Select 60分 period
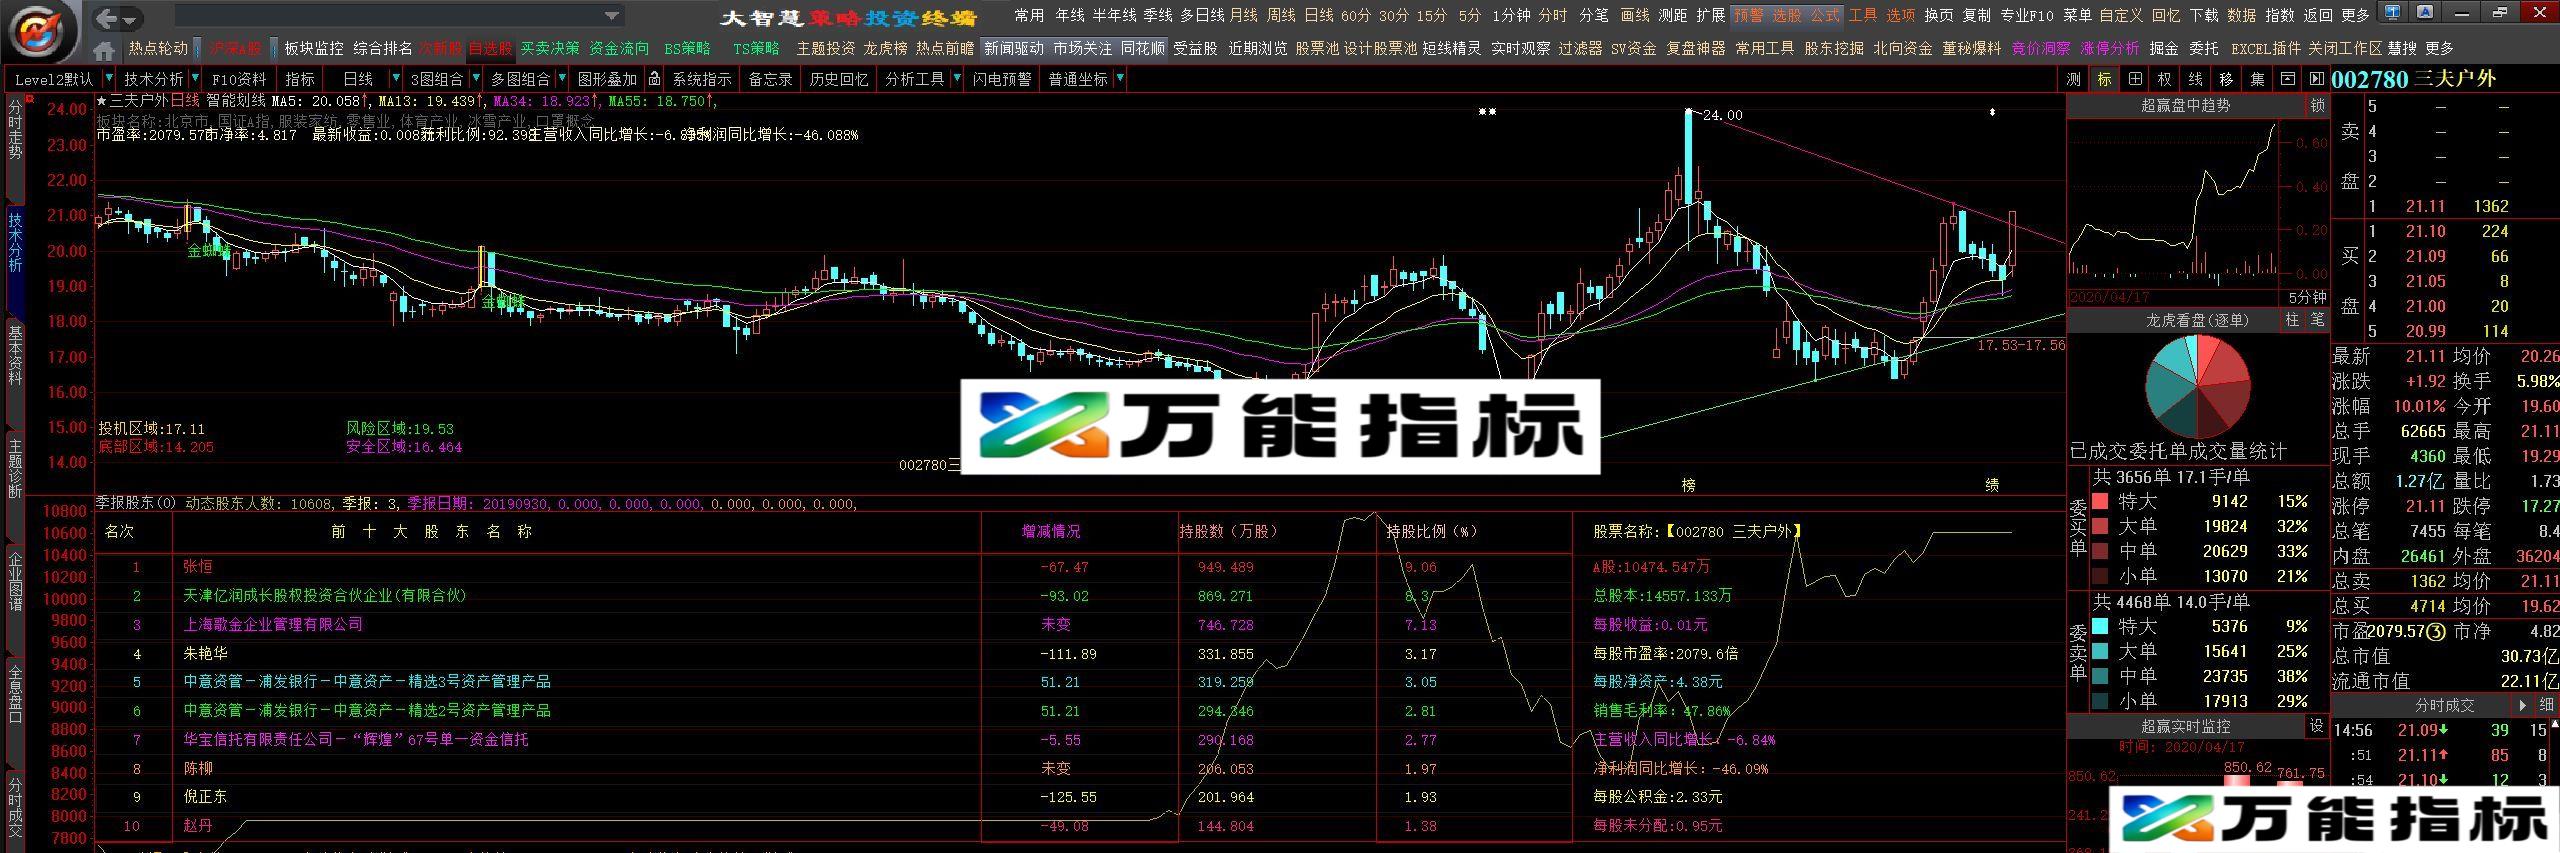This screenshot has width=2560, height=853. (x=1355, y=15)
